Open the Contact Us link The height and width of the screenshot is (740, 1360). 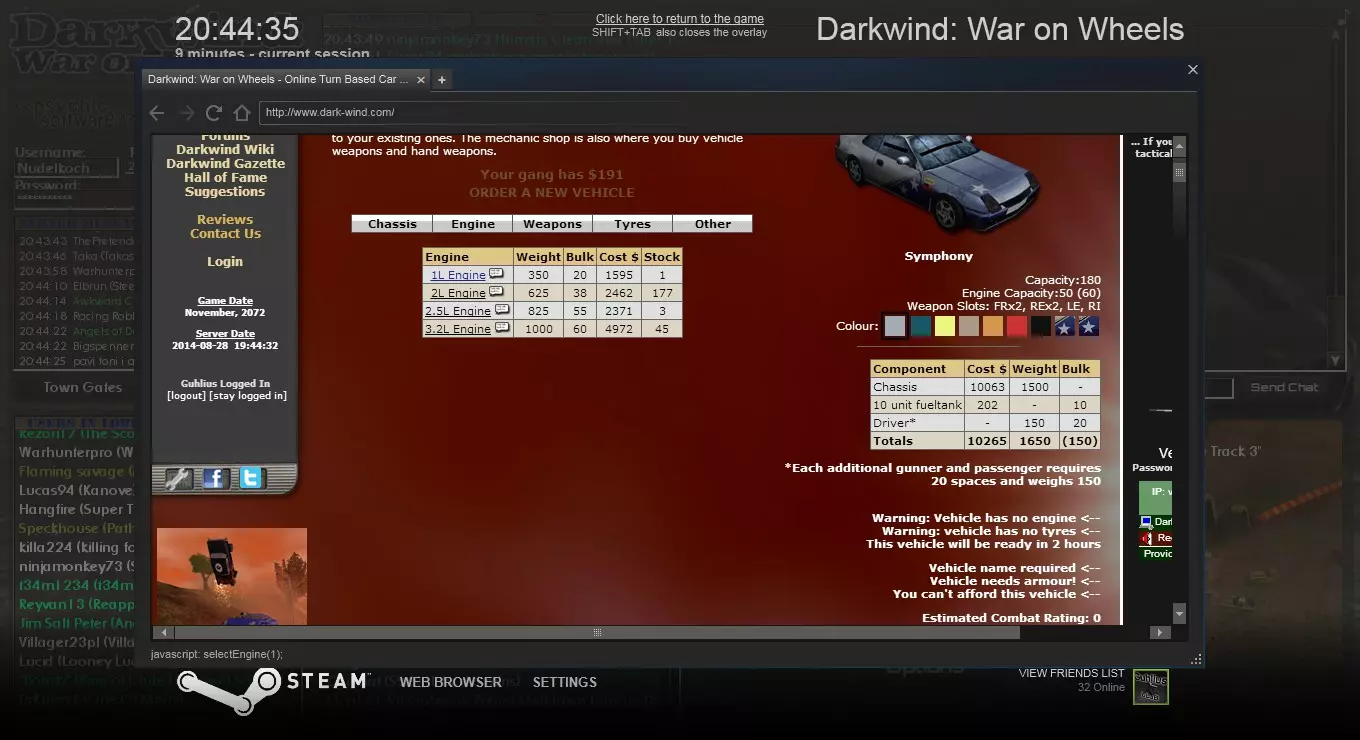tap(225, 234)
